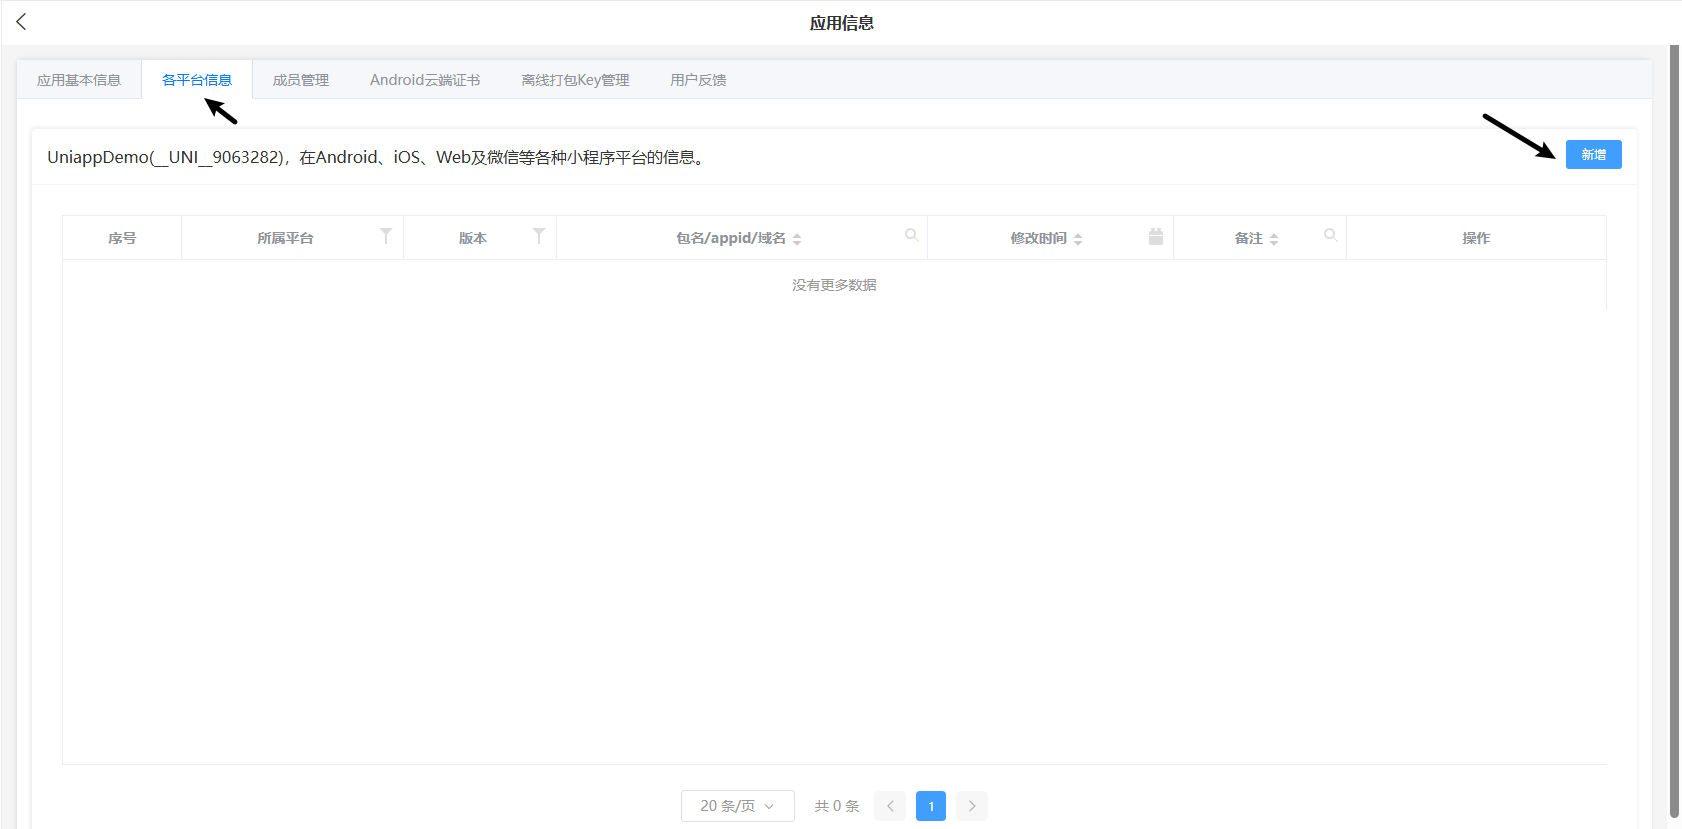Screen dimensions: 1682x829
Task: Switch to 成员管理 tab
Action: pos(301,80)
